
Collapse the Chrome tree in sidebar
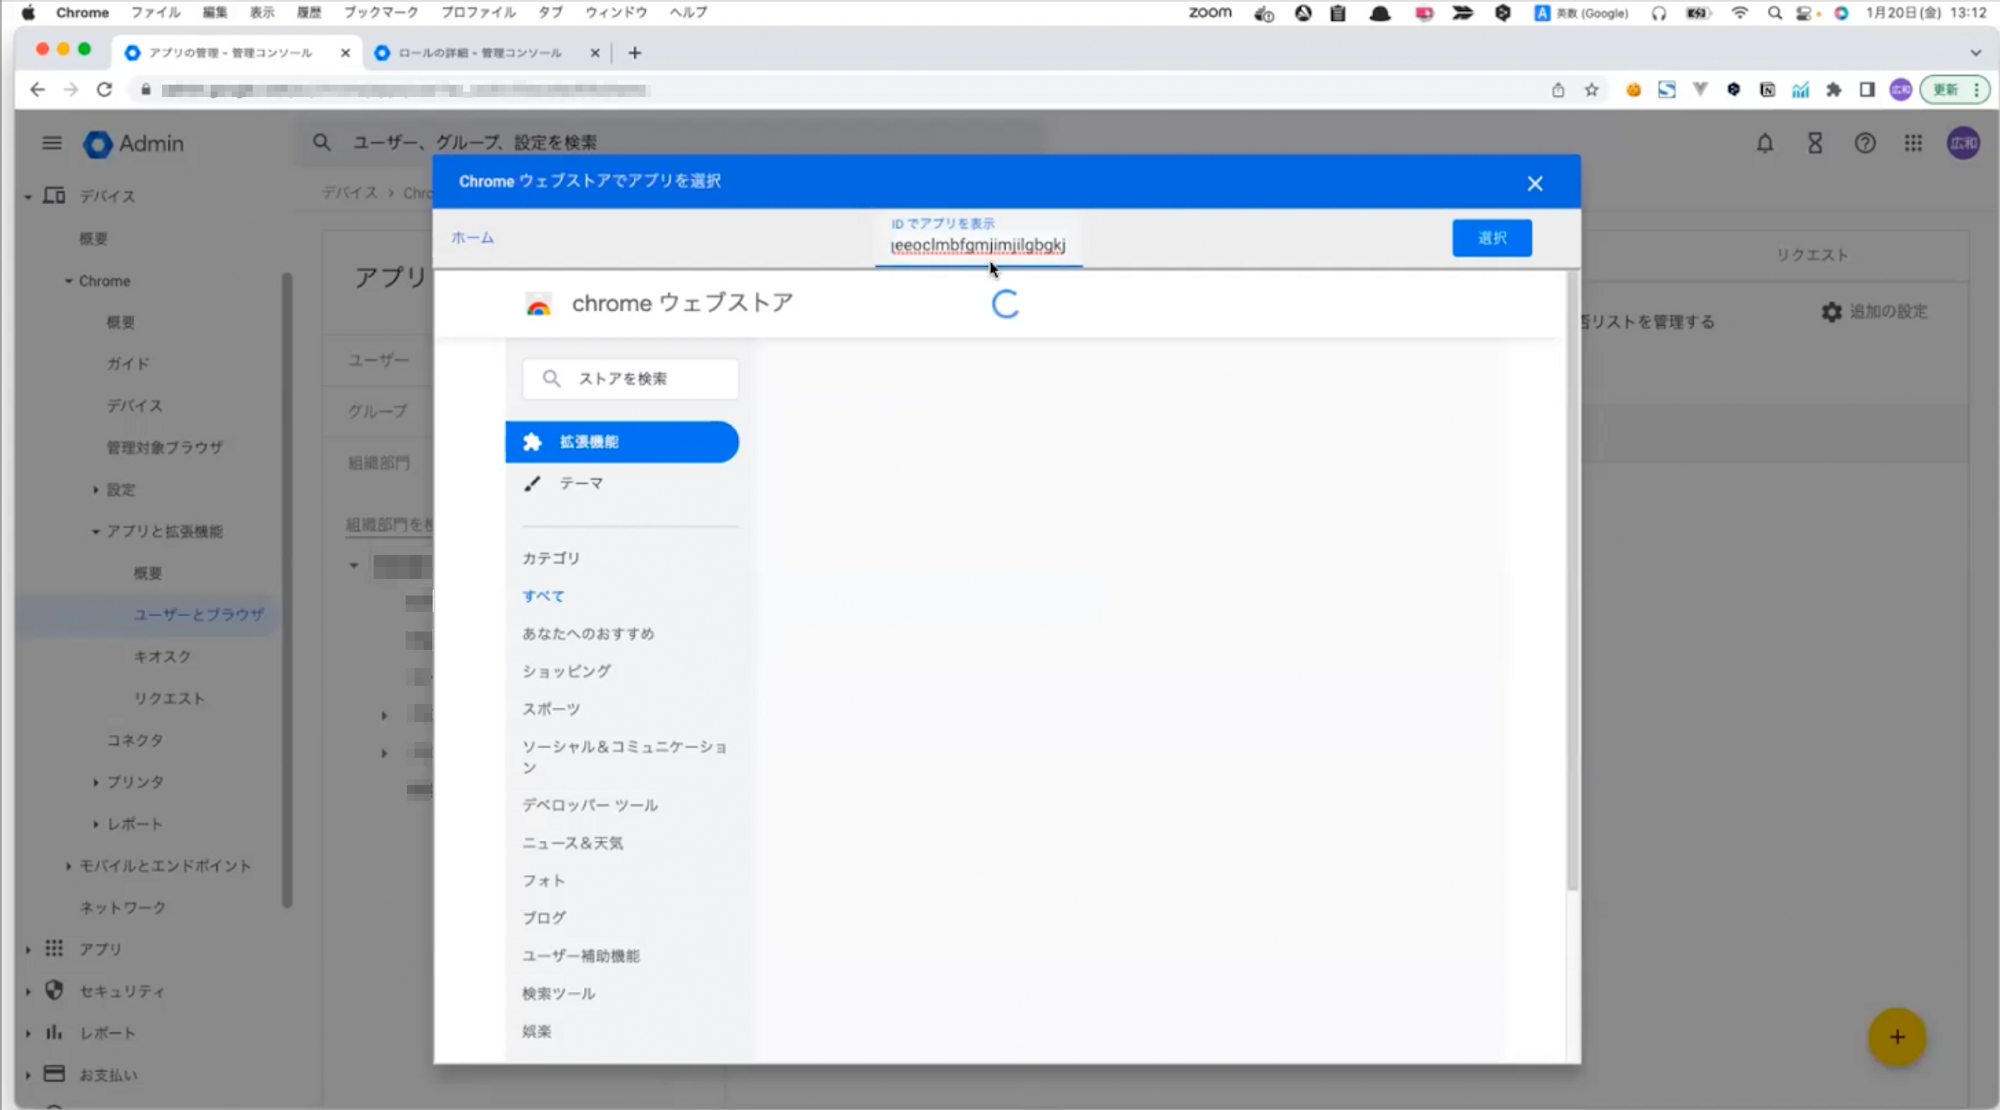tap(68, 281)
